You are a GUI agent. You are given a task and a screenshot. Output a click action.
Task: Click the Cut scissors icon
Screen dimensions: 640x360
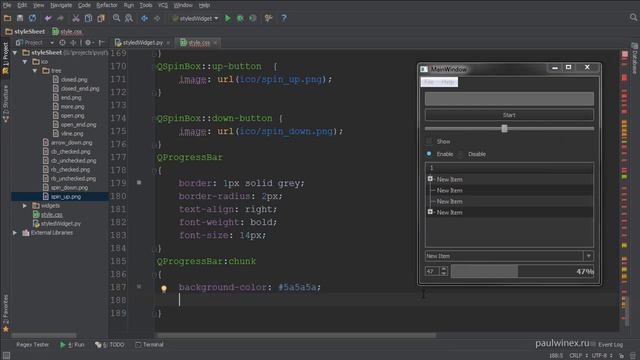[76, 18]
